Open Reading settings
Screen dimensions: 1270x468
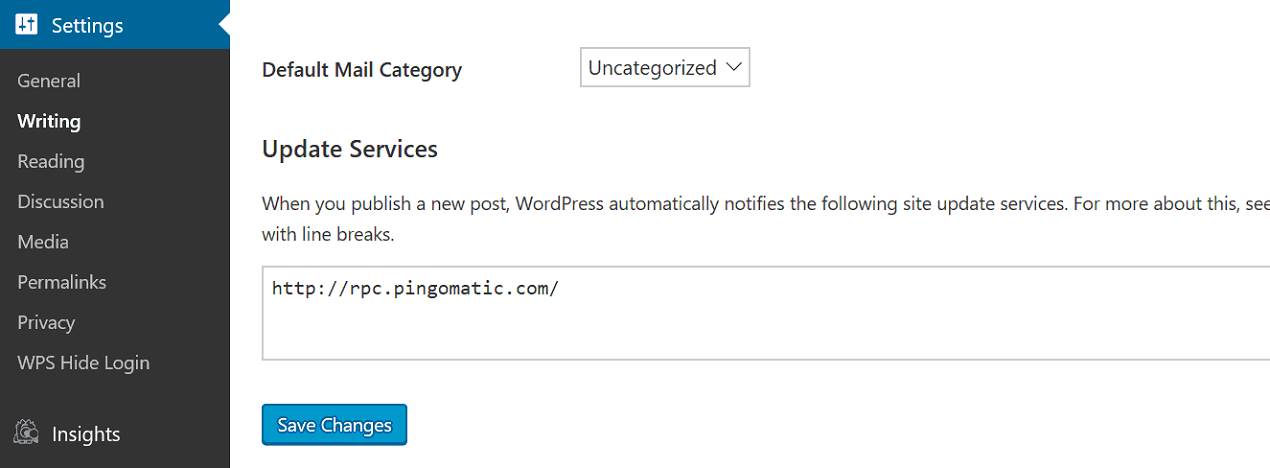point(51,161)
